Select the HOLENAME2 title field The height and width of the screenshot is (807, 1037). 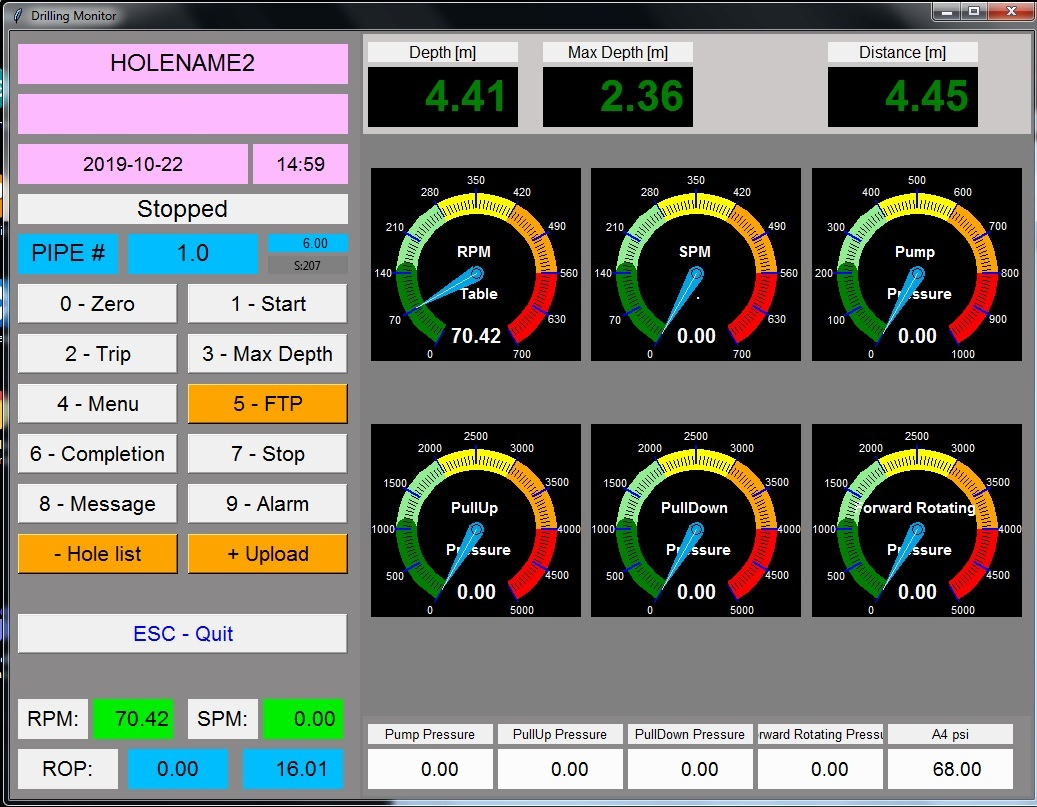coord(183,64)
